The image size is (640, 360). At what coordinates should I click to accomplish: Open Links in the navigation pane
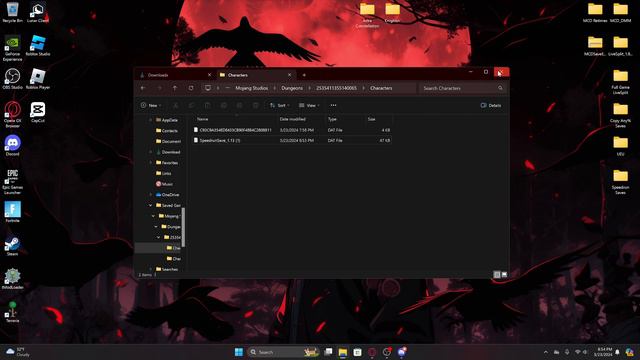coord(164,173)
